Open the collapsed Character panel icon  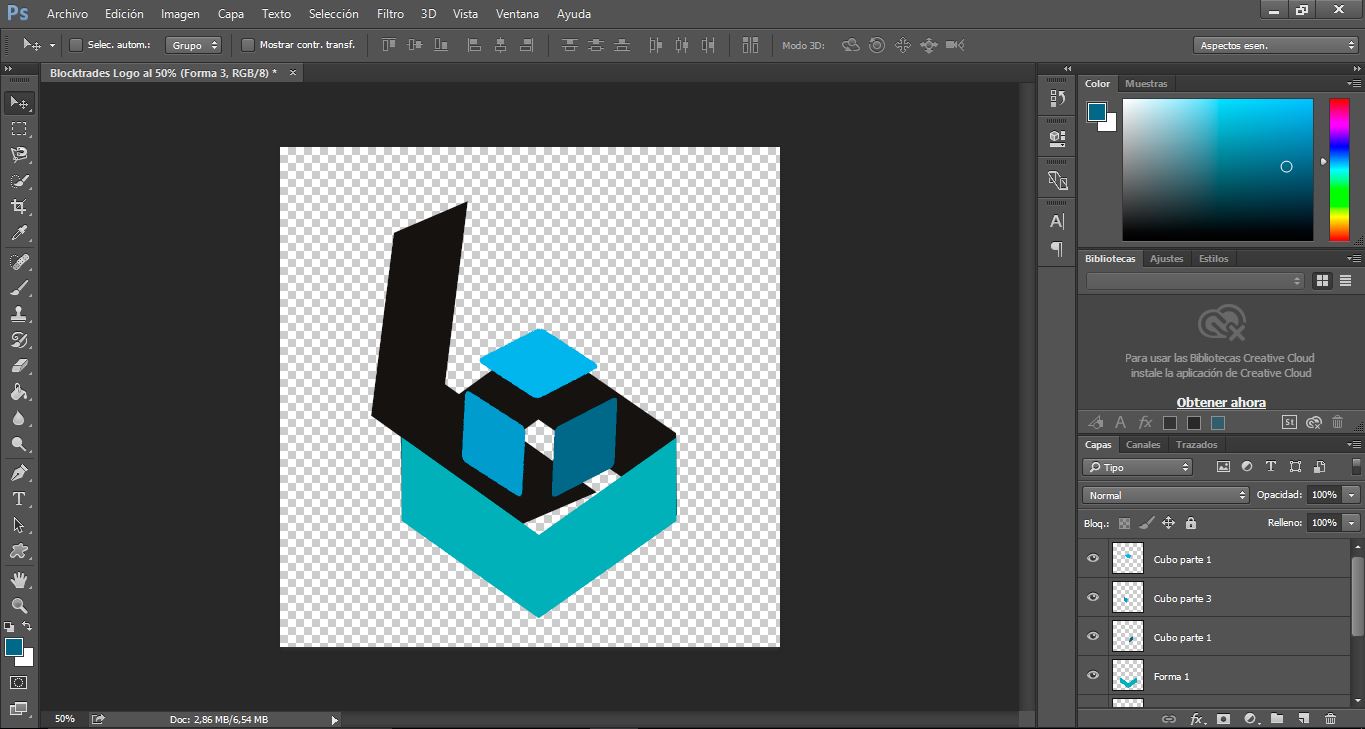(1057, 221)
